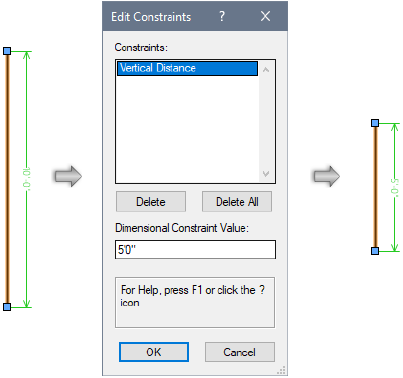The height and width of the screenshot is (378, 403).
Task: Click the Dimensional Constraint Value field
Action: [195, 250]
